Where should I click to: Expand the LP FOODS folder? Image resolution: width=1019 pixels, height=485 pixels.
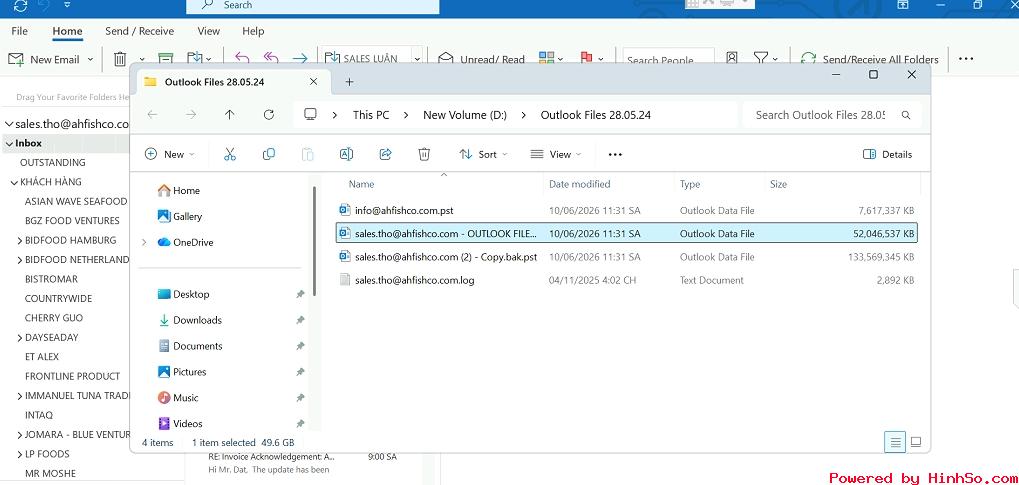point(19,454)
